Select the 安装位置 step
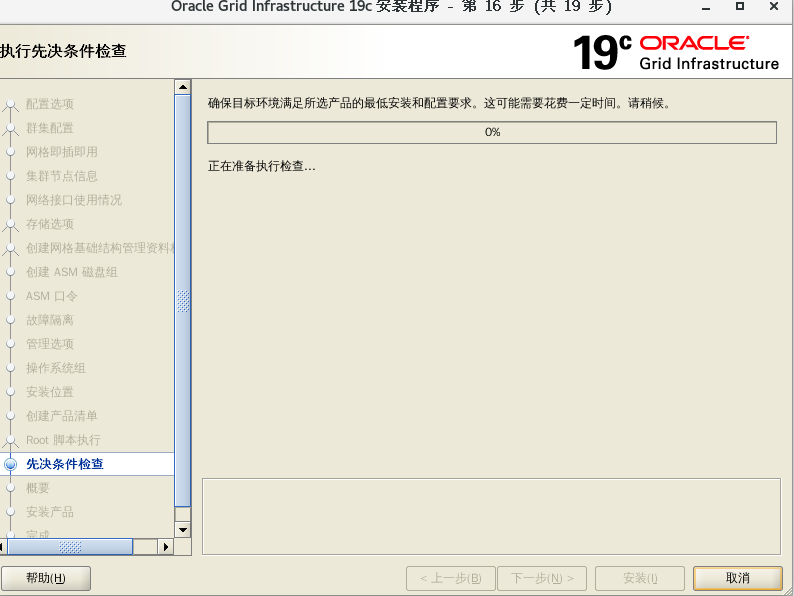 click(x=50, y=392)
